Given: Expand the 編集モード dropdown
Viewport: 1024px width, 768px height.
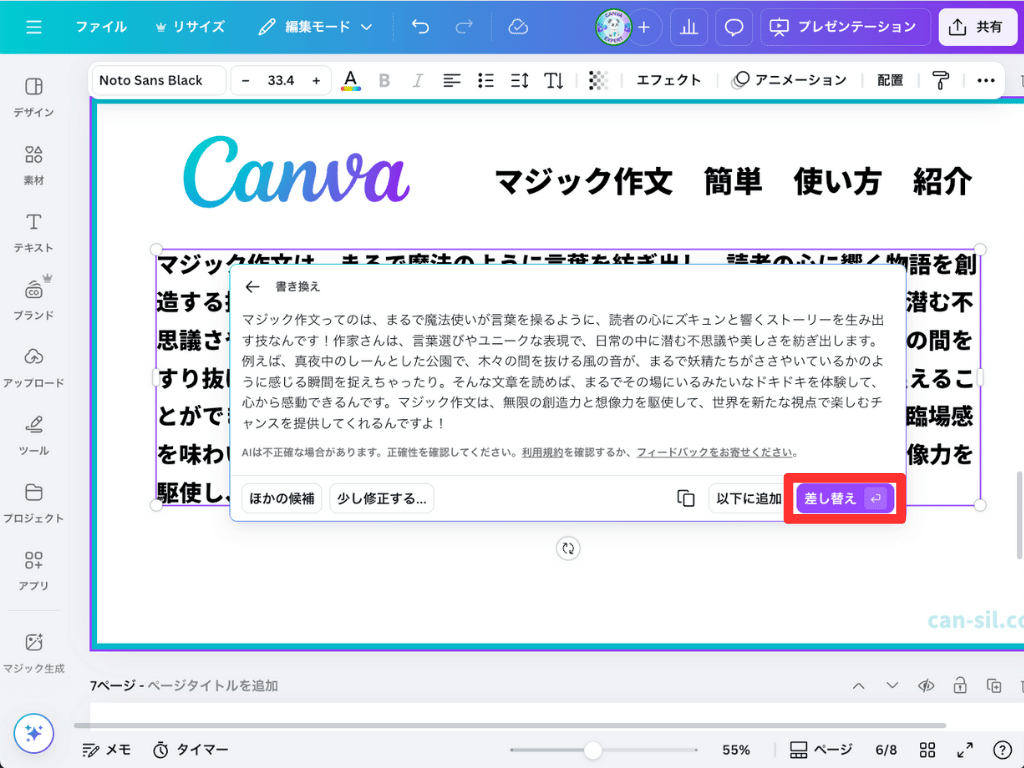Looking at the screenshot, I should pos(315,27).
